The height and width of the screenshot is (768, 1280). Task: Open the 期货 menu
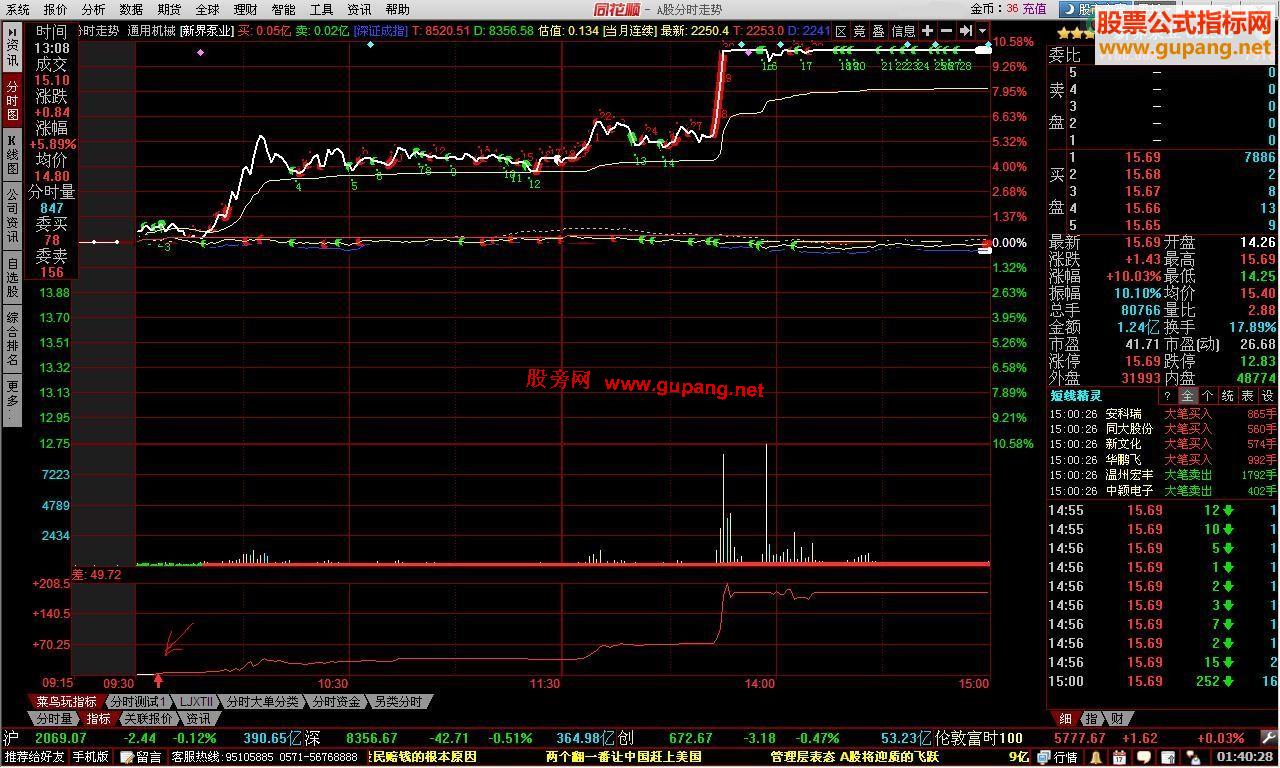[169, 9]
